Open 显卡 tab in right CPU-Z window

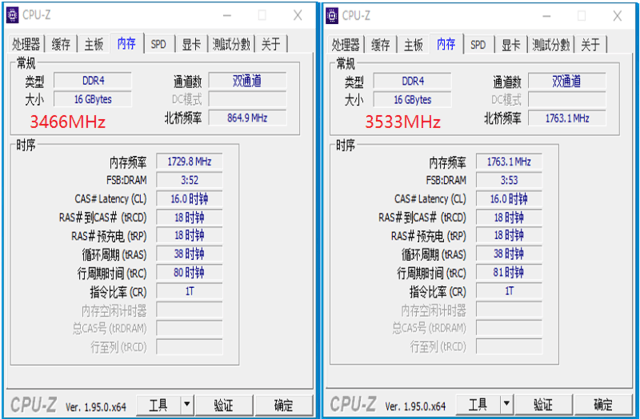tap(511, 44)
